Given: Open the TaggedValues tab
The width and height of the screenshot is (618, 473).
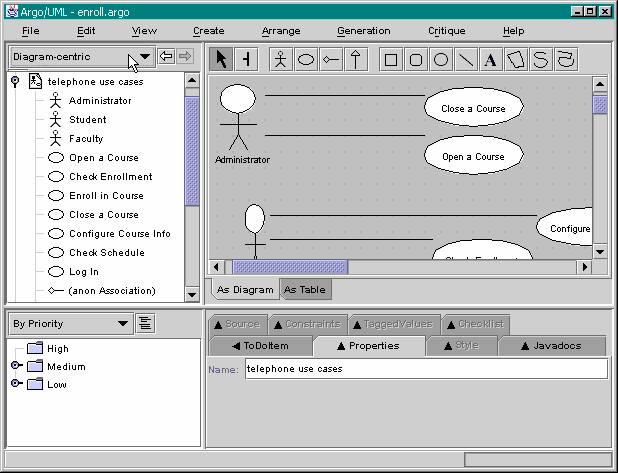Looking at the screenshot, I should click(394, 324).
